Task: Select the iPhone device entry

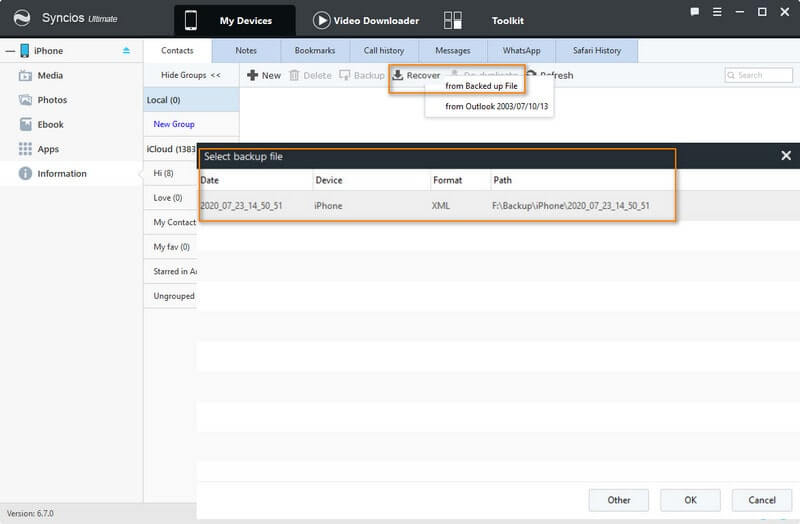Action: [x=48, y=51]
